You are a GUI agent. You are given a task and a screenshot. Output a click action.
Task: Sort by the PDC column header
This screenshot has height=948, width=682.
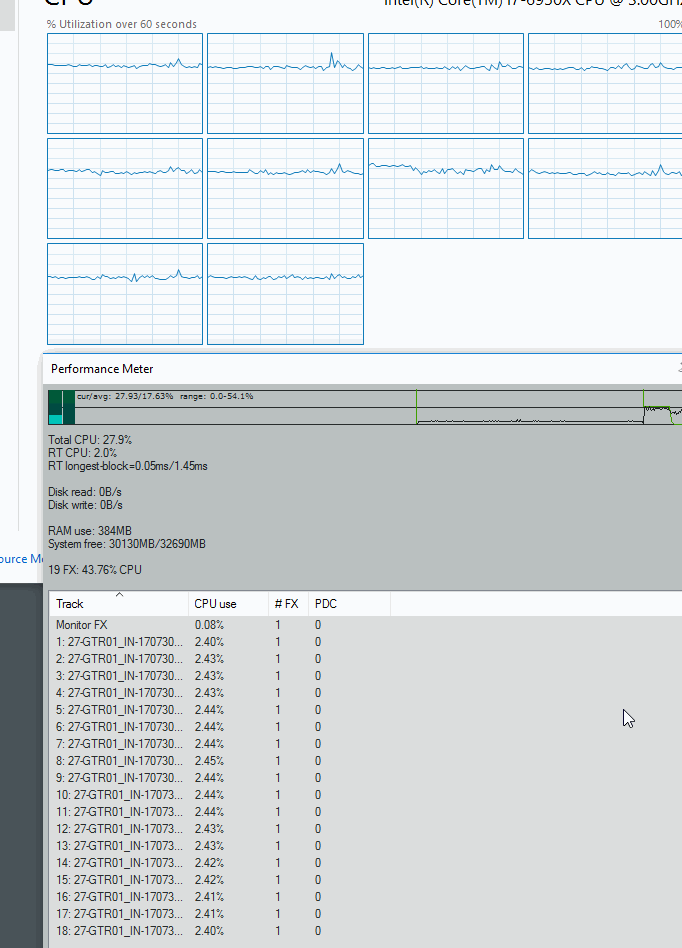[x=349, y=603]
